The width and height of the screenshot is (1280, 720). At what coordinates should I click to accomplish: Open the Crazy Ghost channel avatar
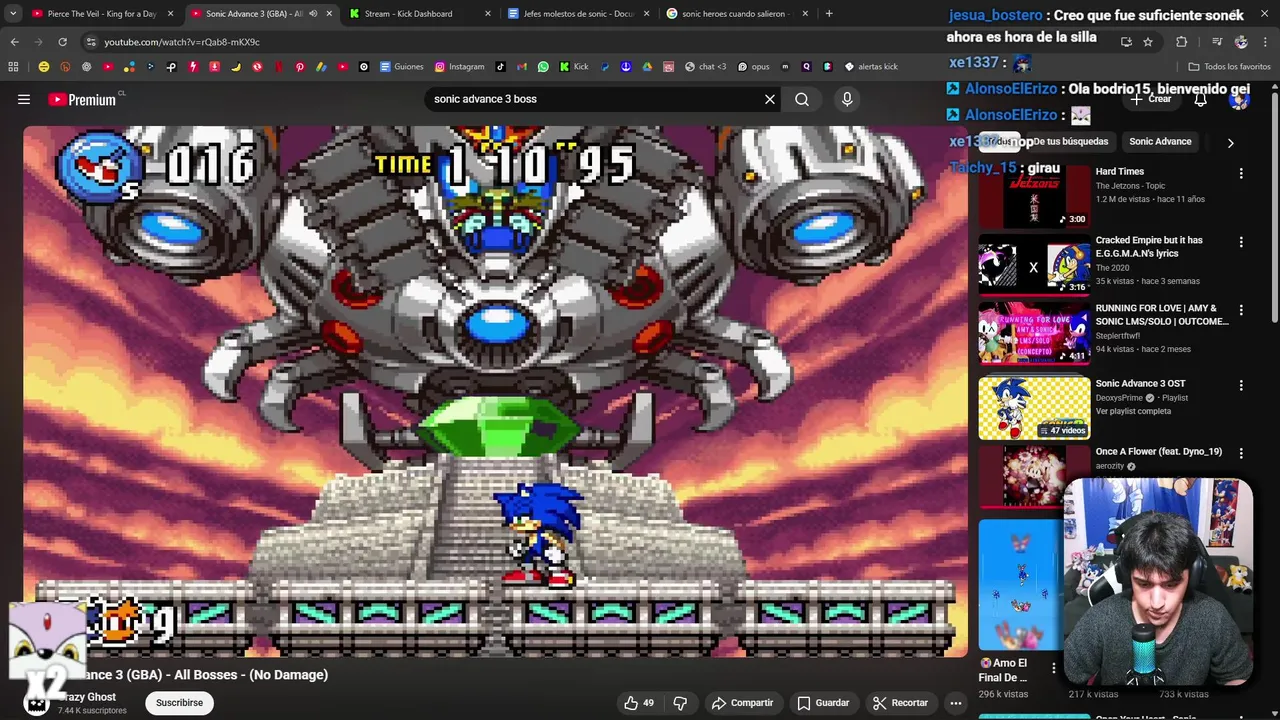click(37, 703)
